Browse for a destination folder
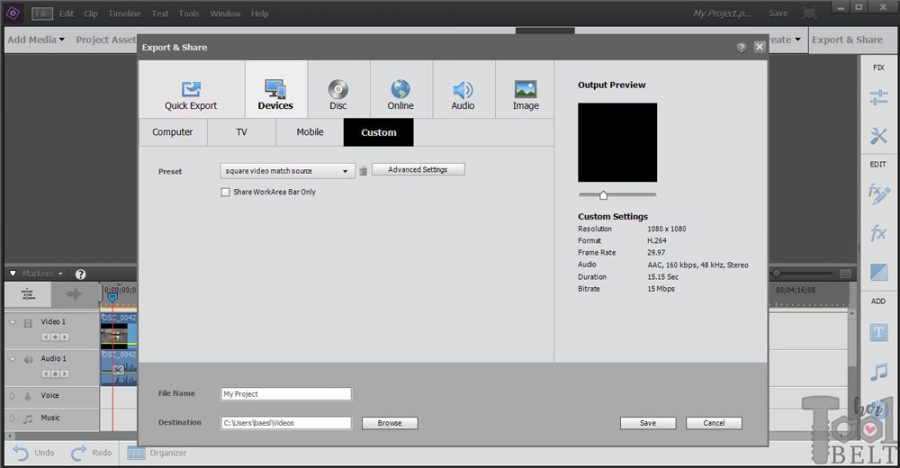This screenshot has height=468, width=900. [390, 423]
